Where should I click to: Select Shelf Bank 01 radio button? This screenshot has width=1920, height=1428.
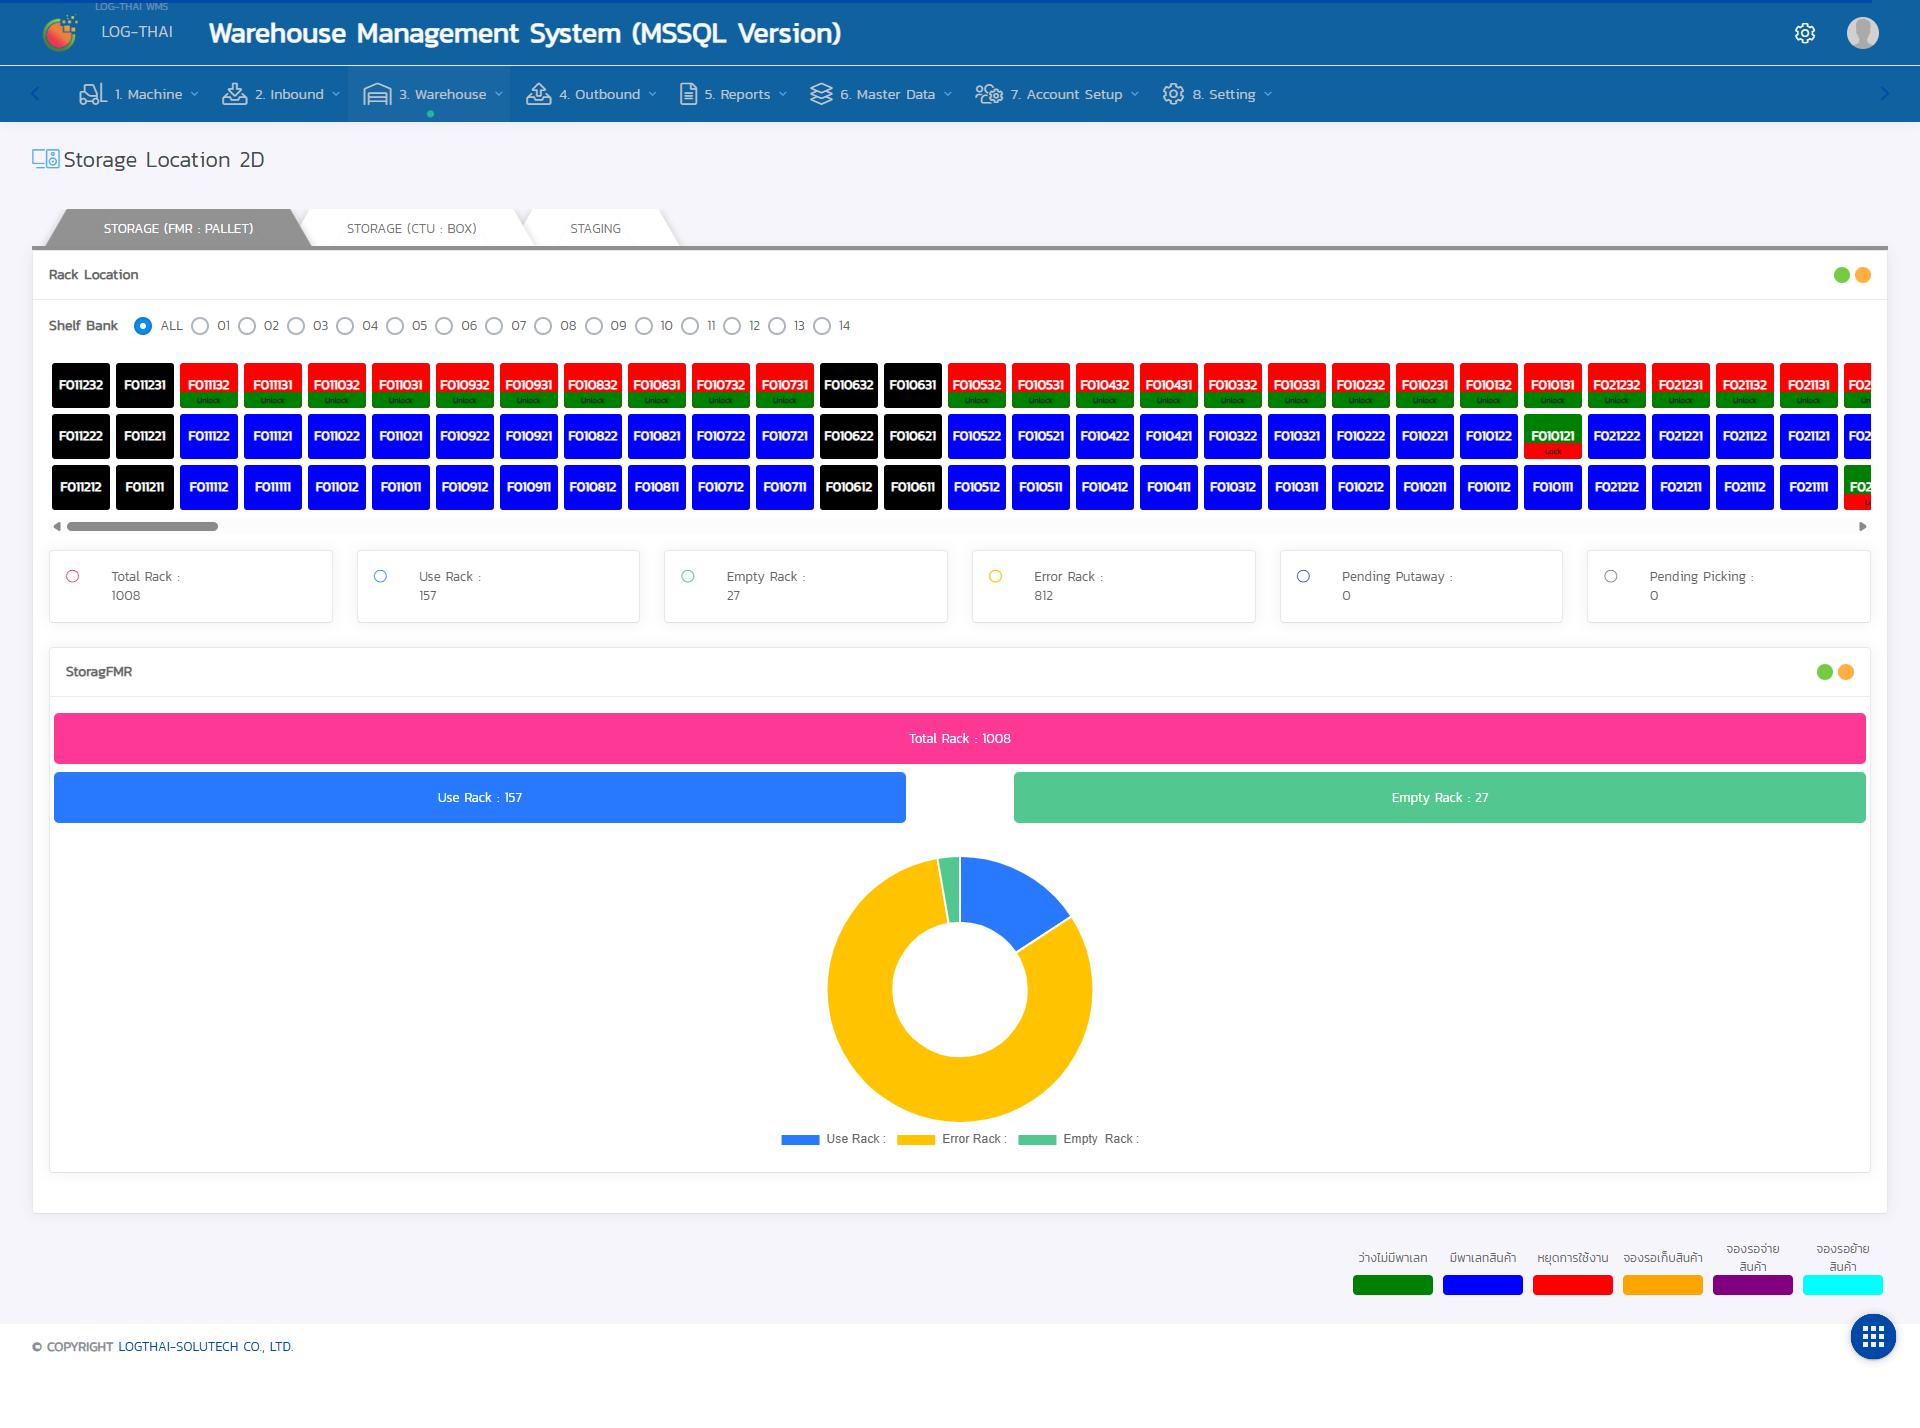[200, 326]
